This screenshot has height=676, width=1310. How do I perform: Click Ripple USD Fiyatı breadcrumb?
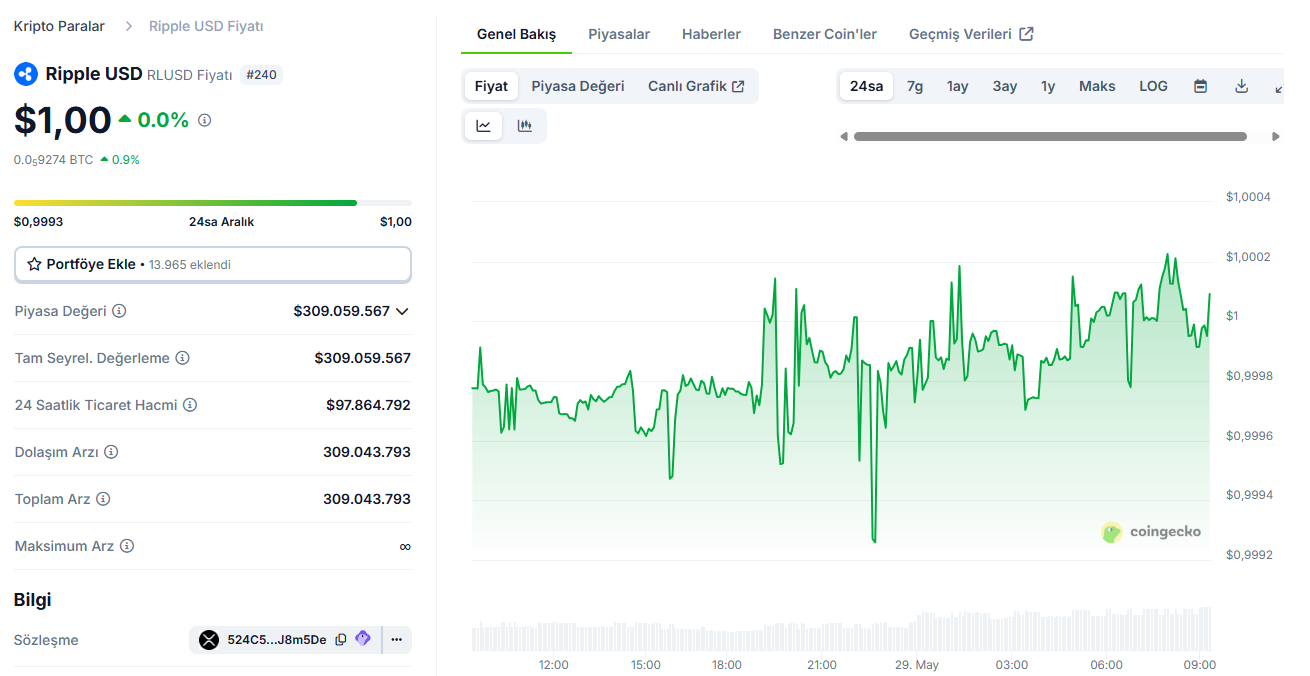pyautogui.click(x=206, y=26)
